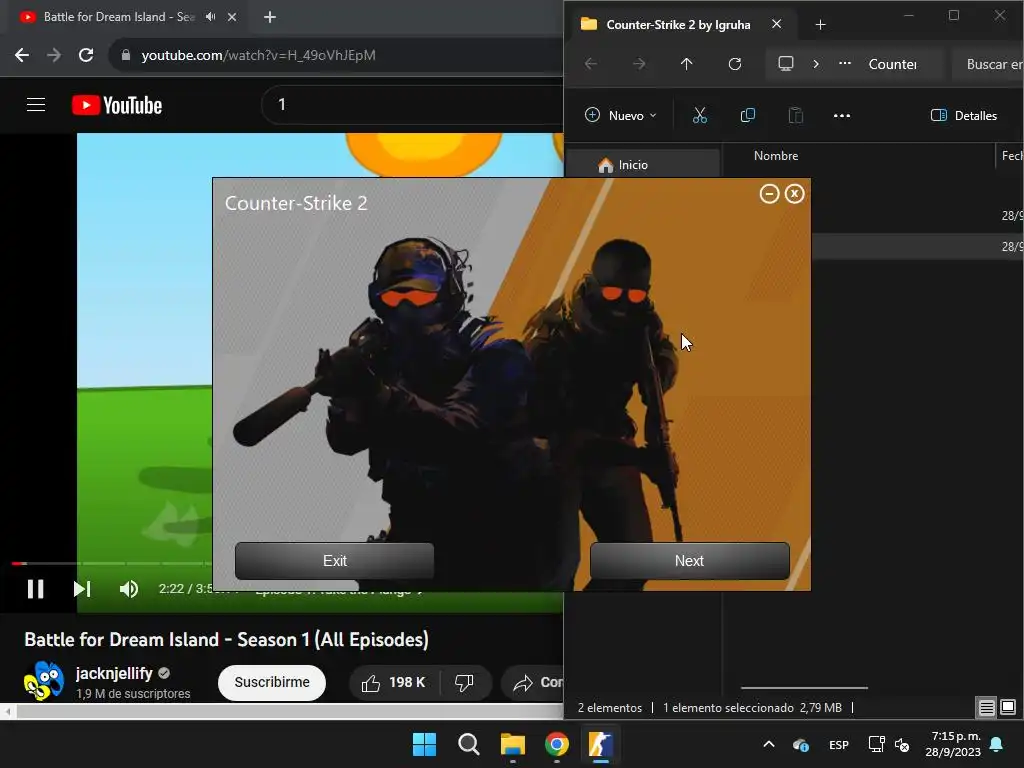Click the Explorer horizontal scrollbar
Image resolution: width=1024 pixels, height=768 pixels.
point(805,688)
